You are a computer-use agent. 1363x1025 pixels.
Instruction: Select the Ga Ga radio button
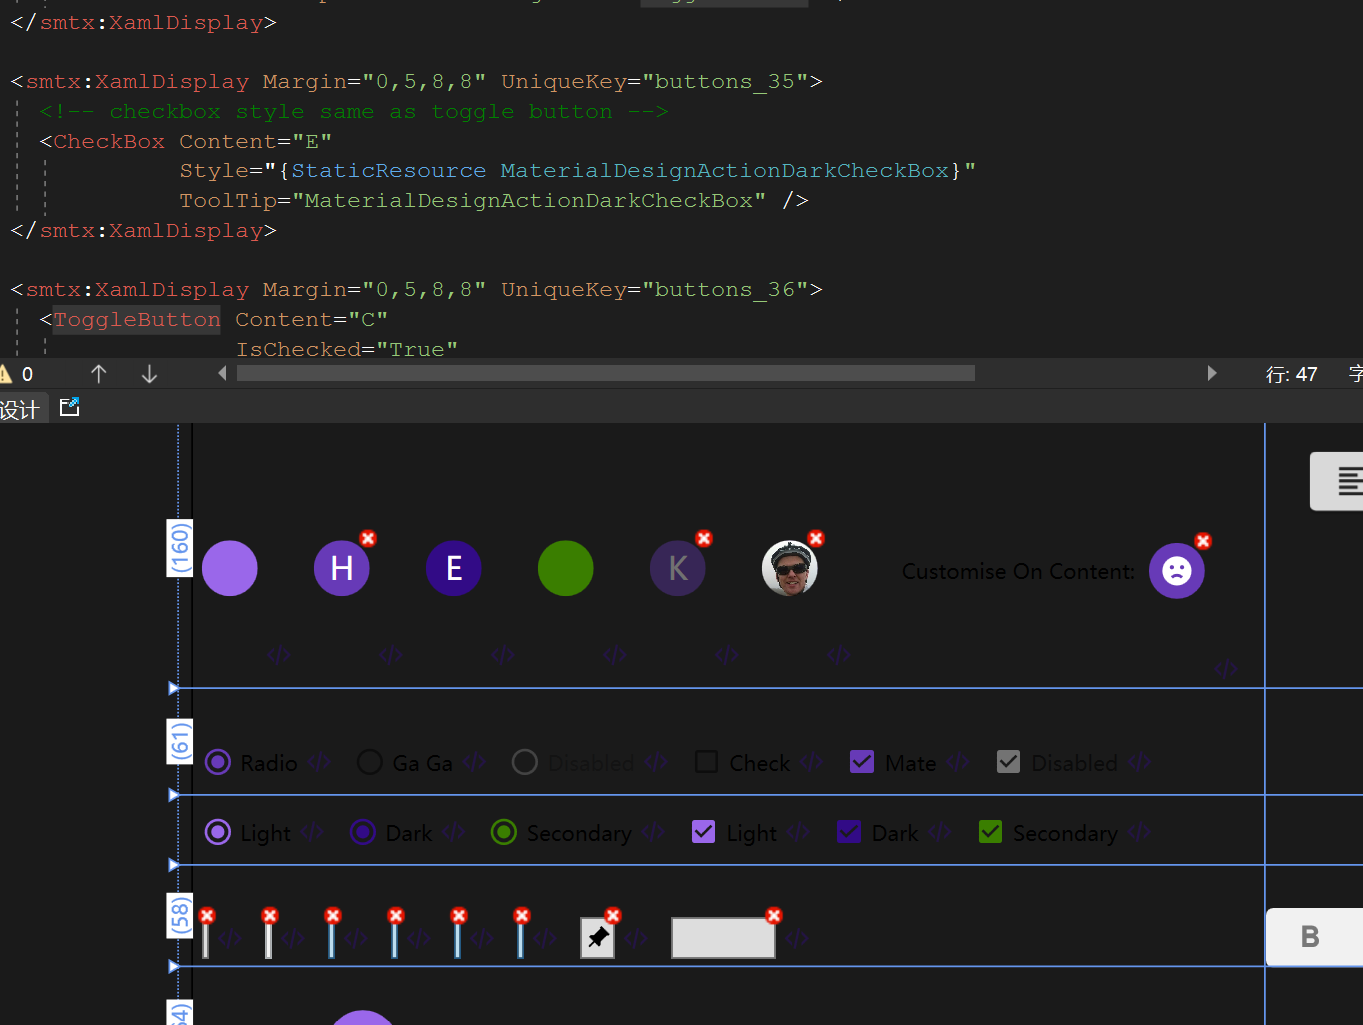point(369,762)
